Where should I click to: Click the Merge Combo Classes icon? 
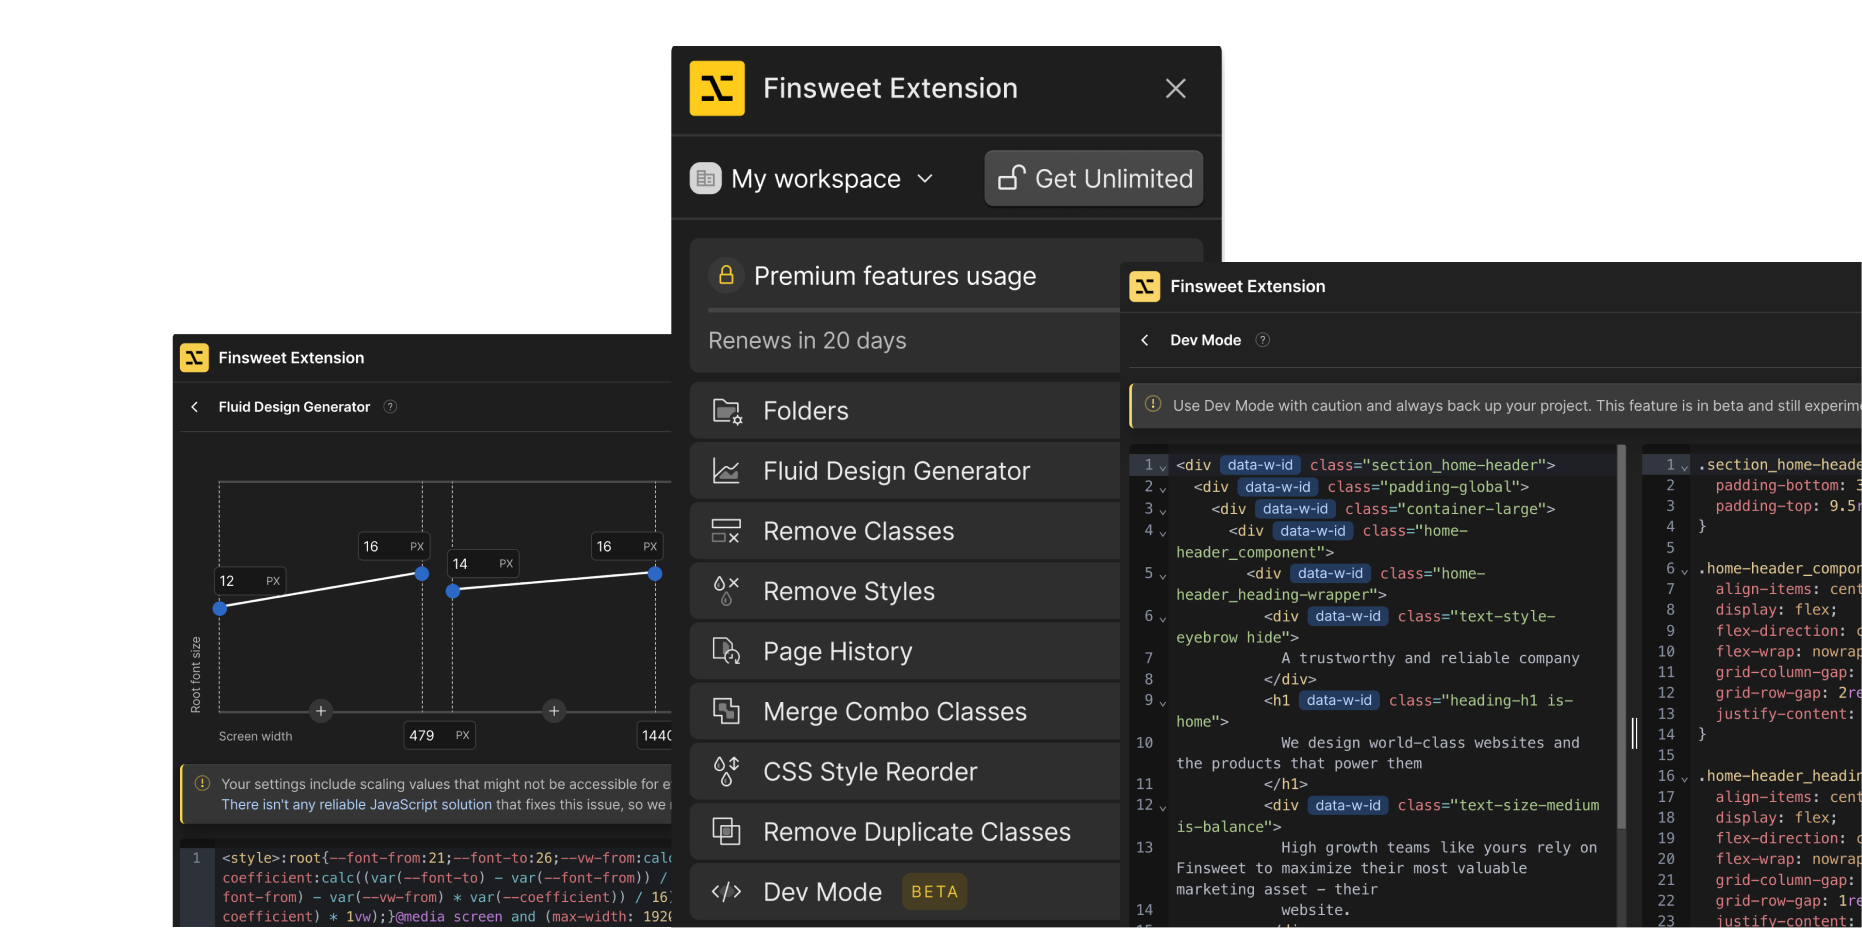pyautogui.click(x=726, y=711)
